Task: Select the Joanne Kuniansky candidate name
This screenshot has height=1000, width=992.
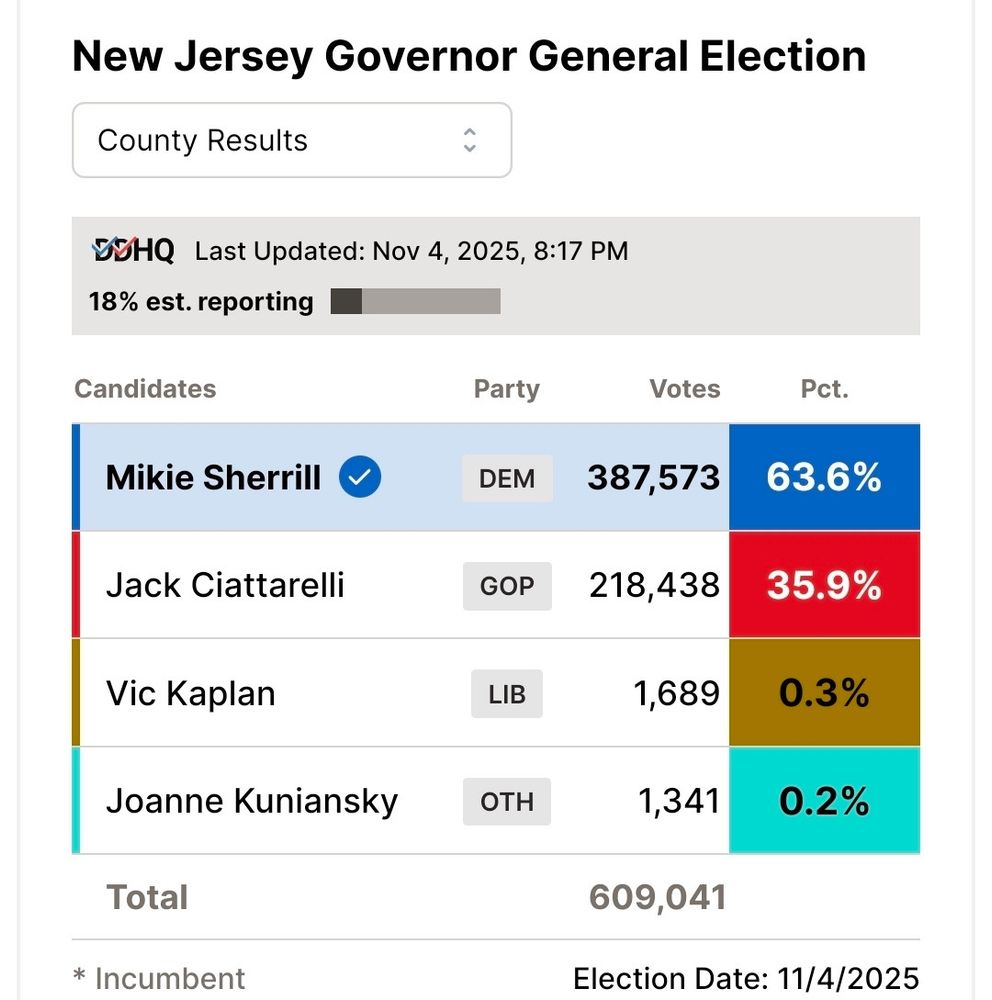Action: [x=252, y=801]
